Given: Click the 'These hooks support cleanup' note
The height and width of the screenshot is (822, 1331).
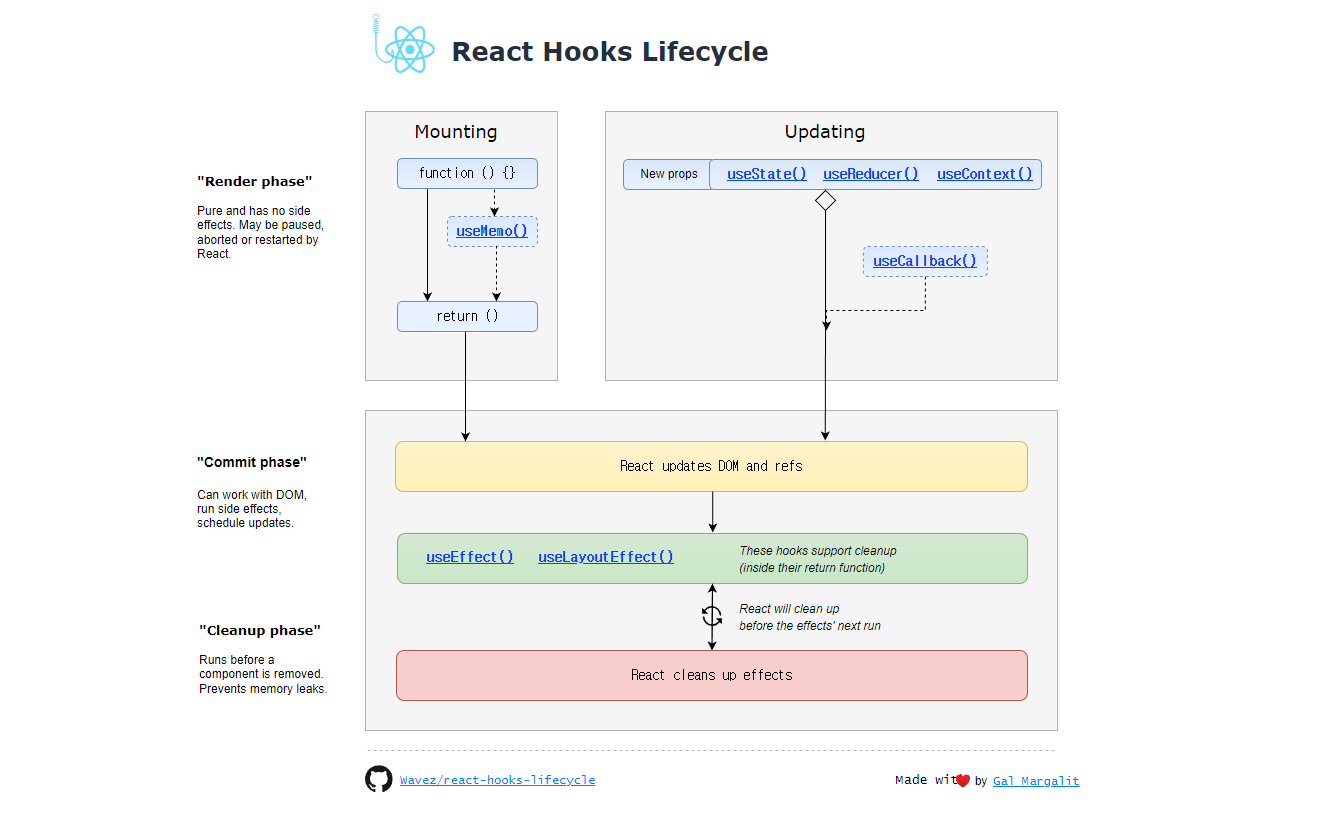Looking at the screenshot, I should [x=818, y=559].
